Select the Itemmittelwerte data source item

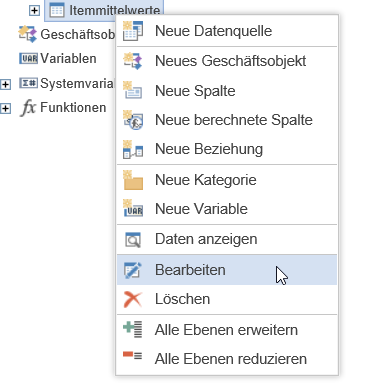click(x=104, y=10)
